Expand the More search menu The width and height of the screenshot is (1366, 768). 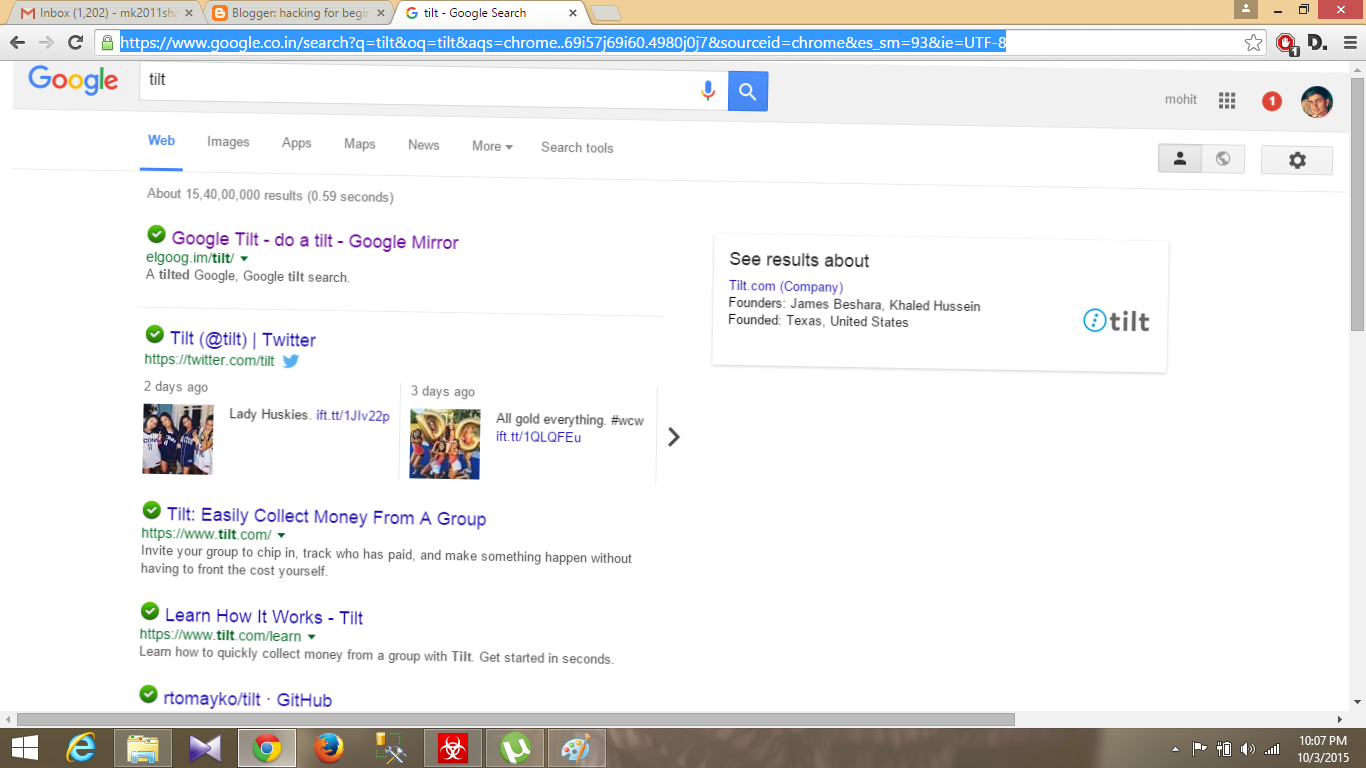pos(492,146)
